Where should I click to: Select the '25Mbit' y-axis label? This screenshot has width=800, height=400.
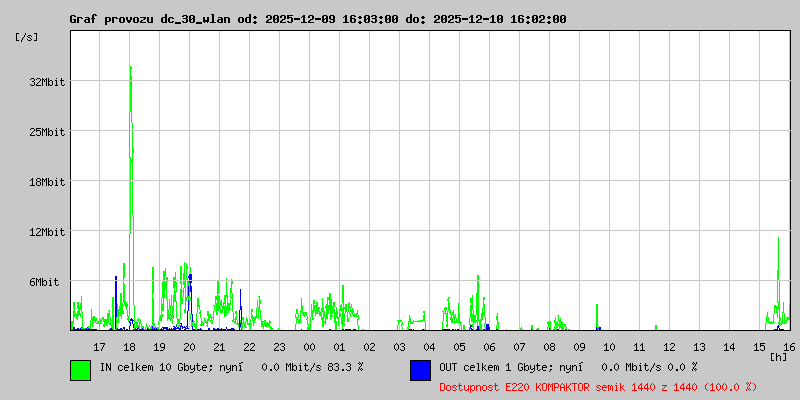click(x=47, y=132)
